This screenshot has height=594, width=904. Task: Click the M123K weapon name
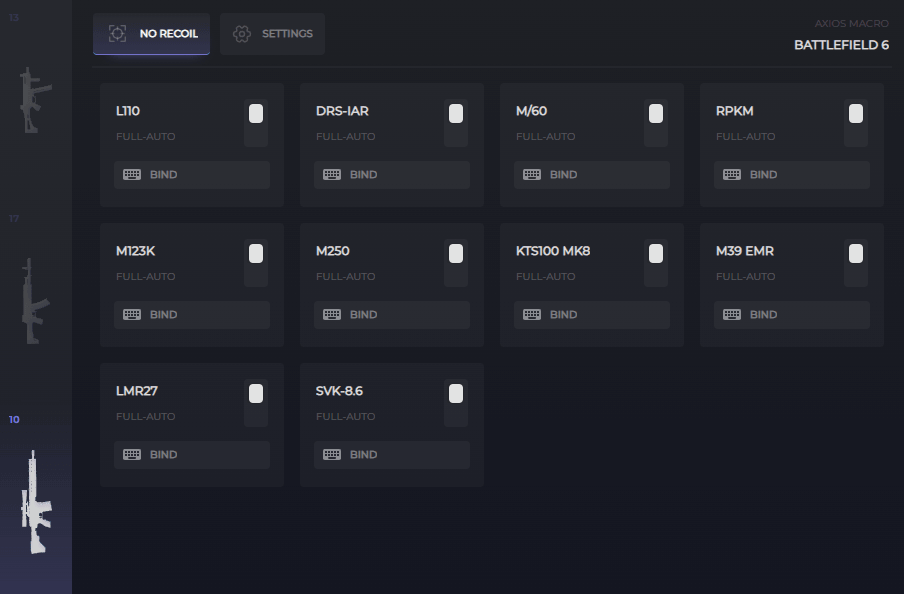point(135,251)
